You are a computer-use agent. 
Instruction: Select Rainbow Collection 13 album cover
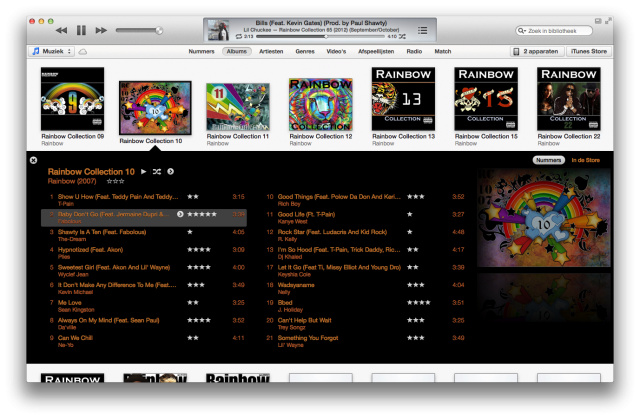(403, 99)
